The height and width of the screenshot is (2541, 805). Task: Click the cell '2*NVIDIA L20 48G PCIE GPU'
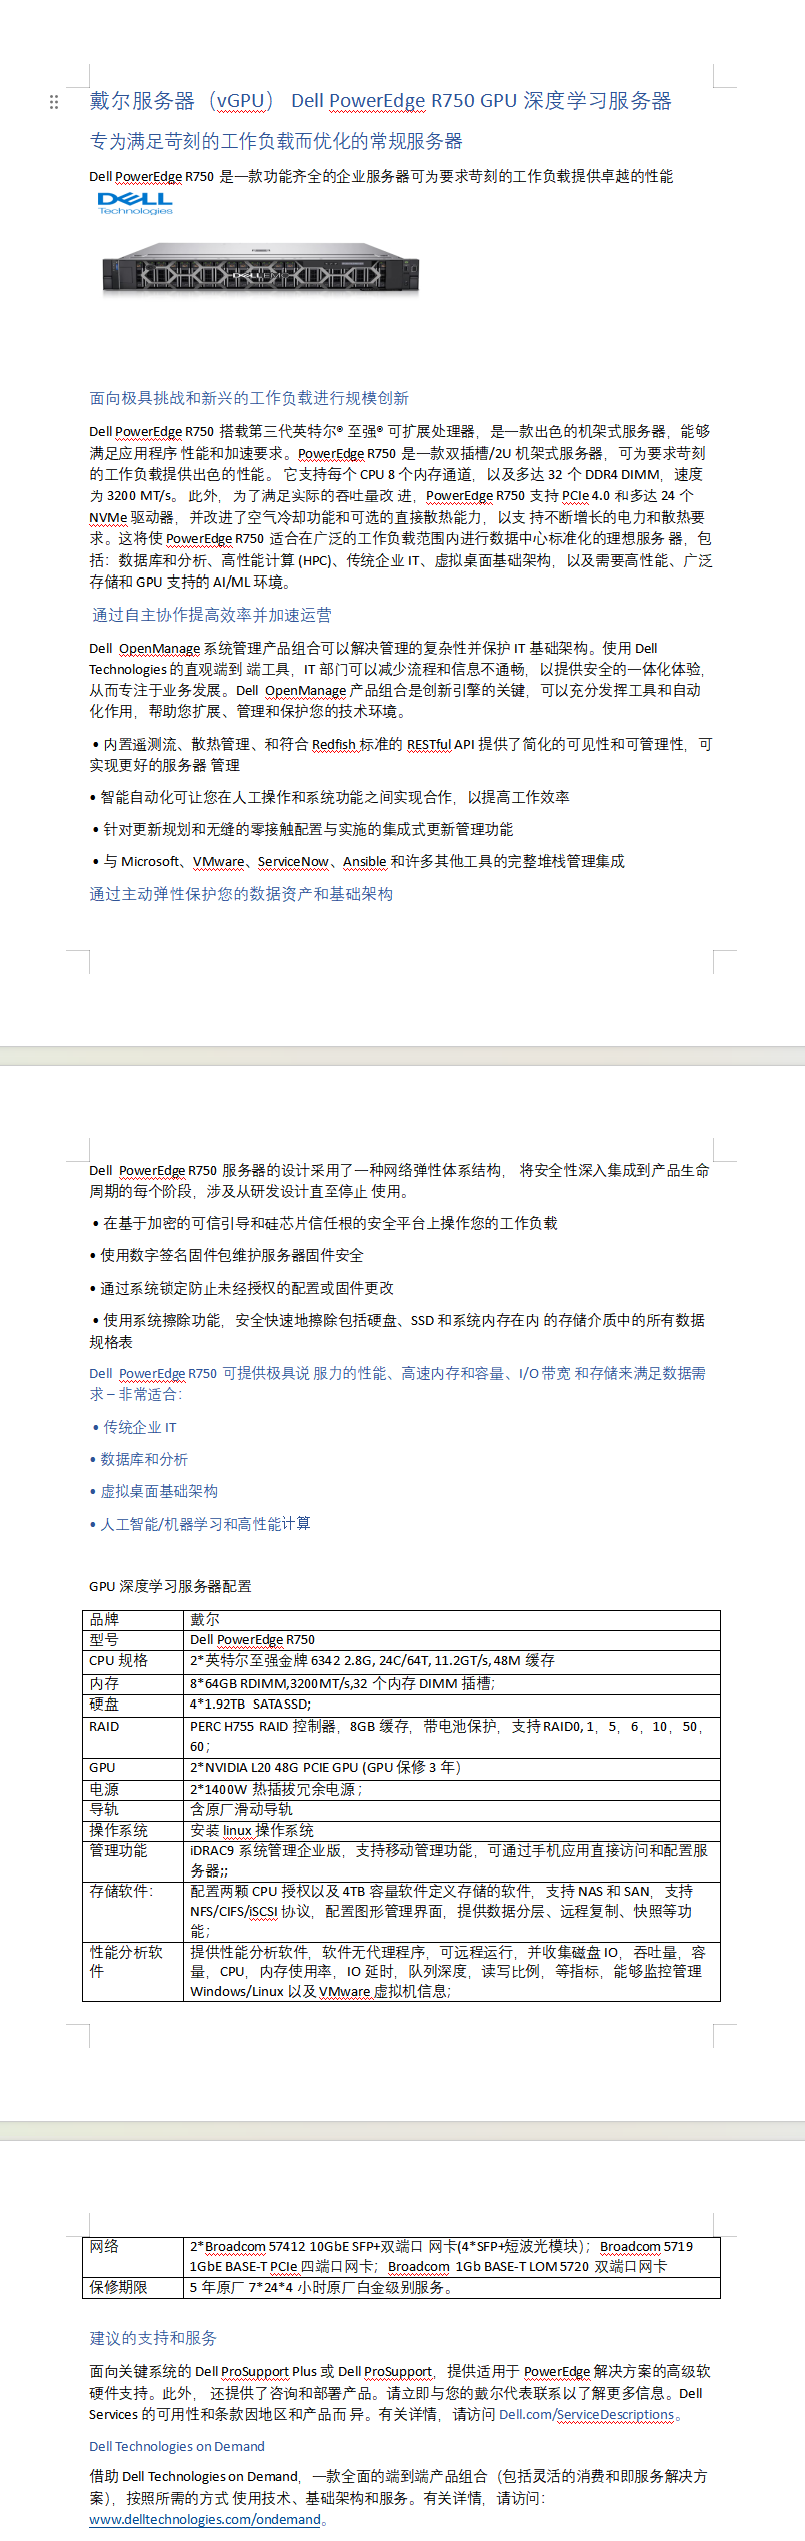click(x=452, y=1768)
